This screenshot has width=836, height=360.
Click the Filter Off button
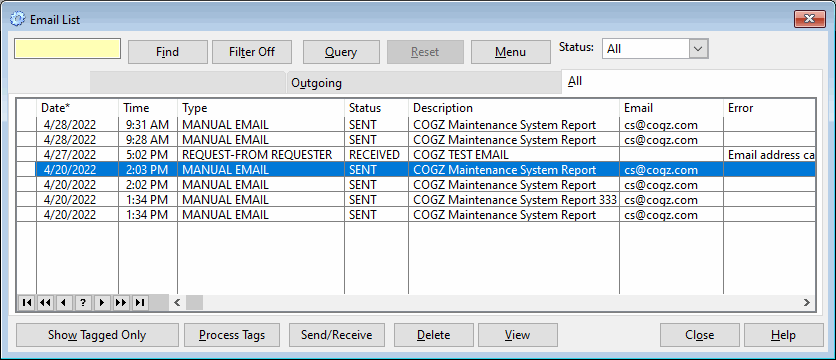[252, 52]
